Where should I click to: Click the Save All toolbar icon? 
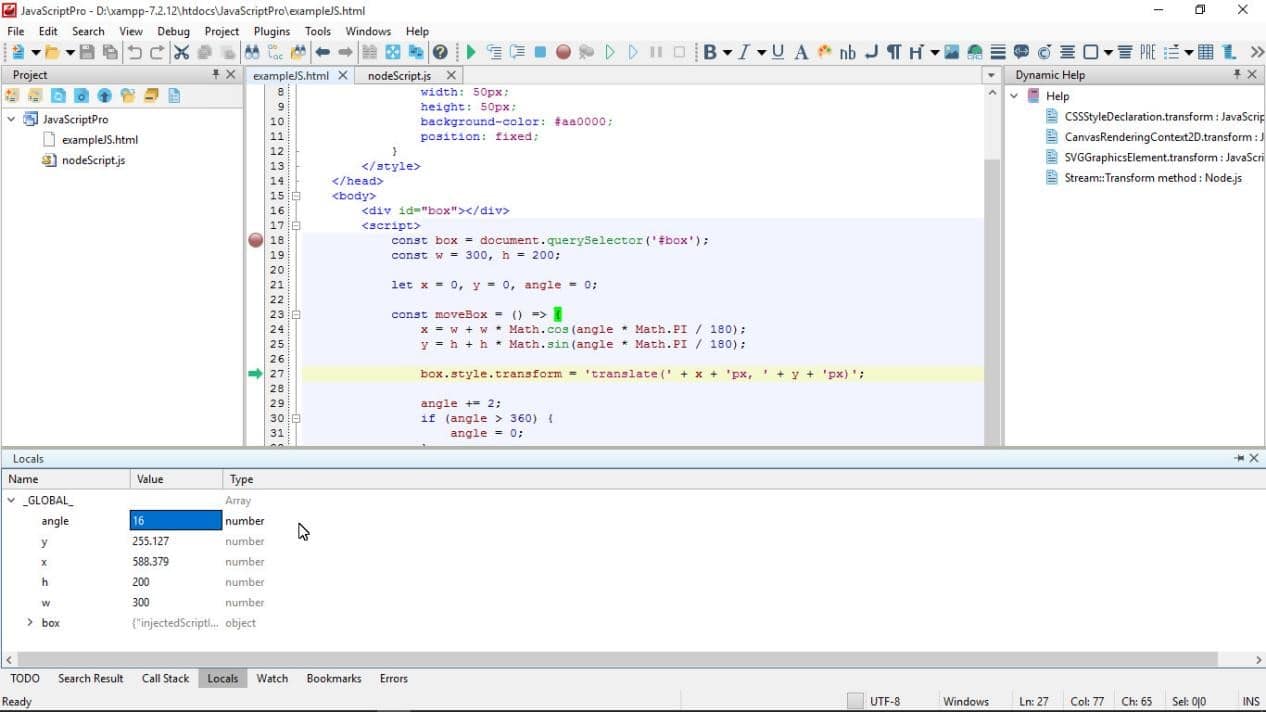pyautogui.click(x=110, y=52)
